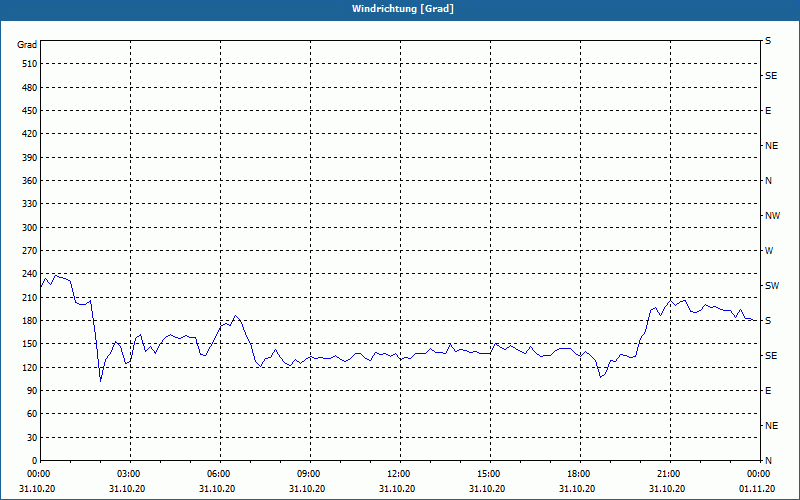This screenshot has height=500, width=800.
Task: Choose the 60 degree axis label
Action: [x=32, y=414]
